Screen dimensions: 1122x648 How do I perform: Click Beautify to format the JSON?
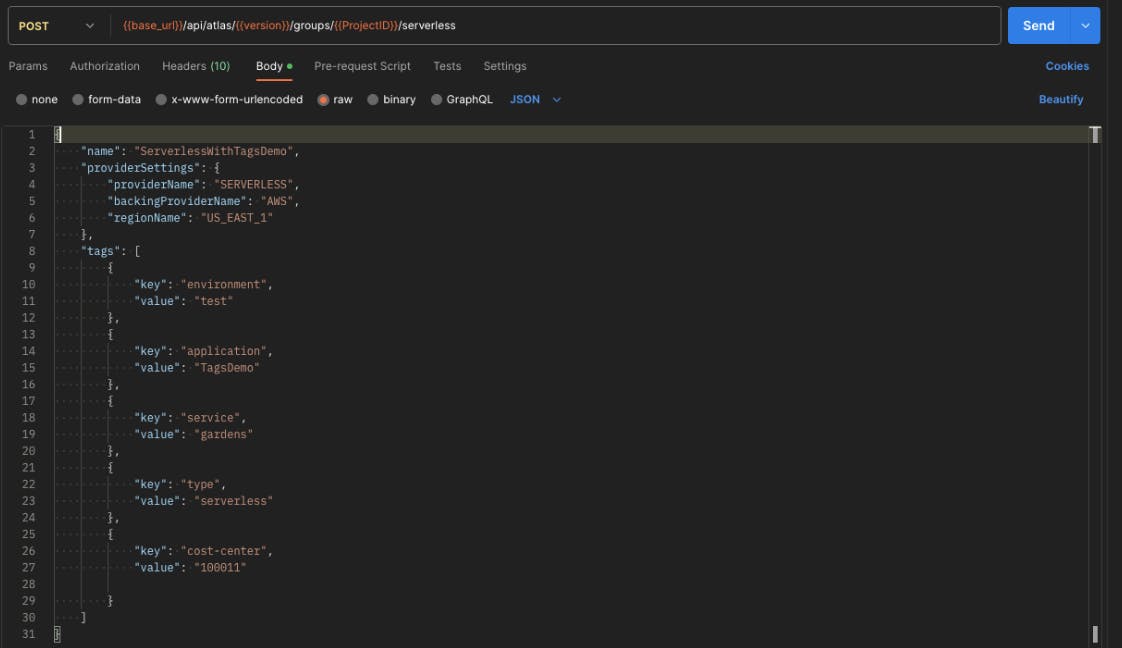coord(1061,100)
